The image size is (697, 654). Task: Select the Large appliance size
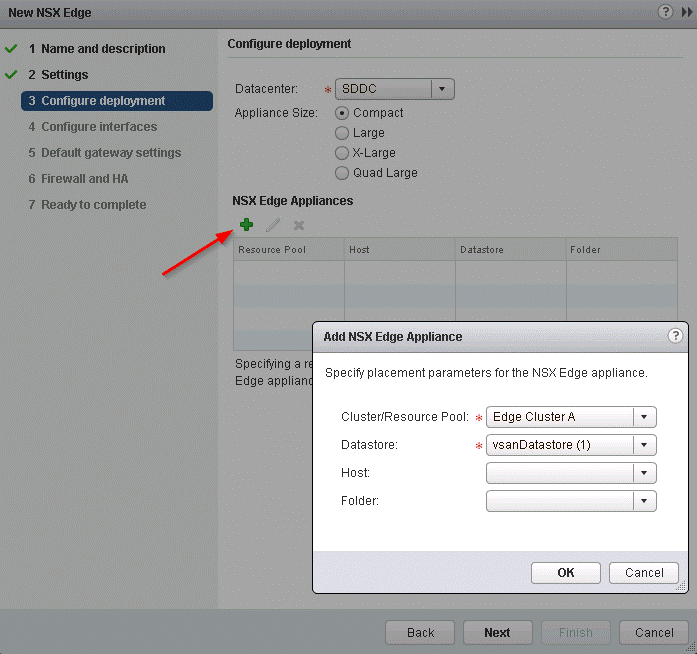(x=342, y=133)
